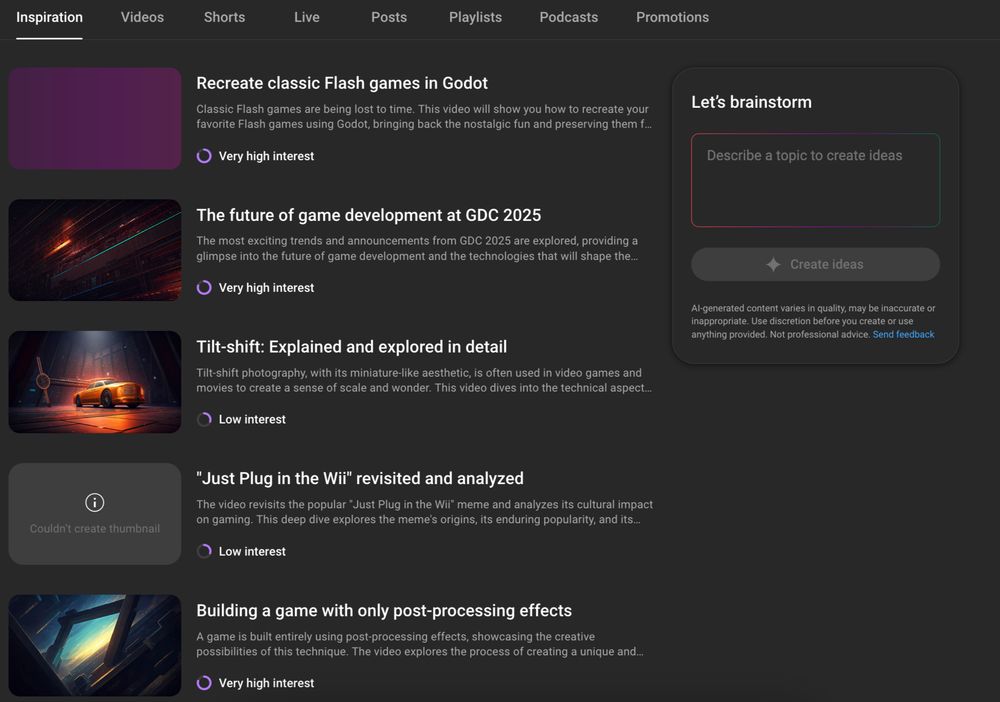
Task: Select the Posts tab
Action: click(x=389, y=17)
